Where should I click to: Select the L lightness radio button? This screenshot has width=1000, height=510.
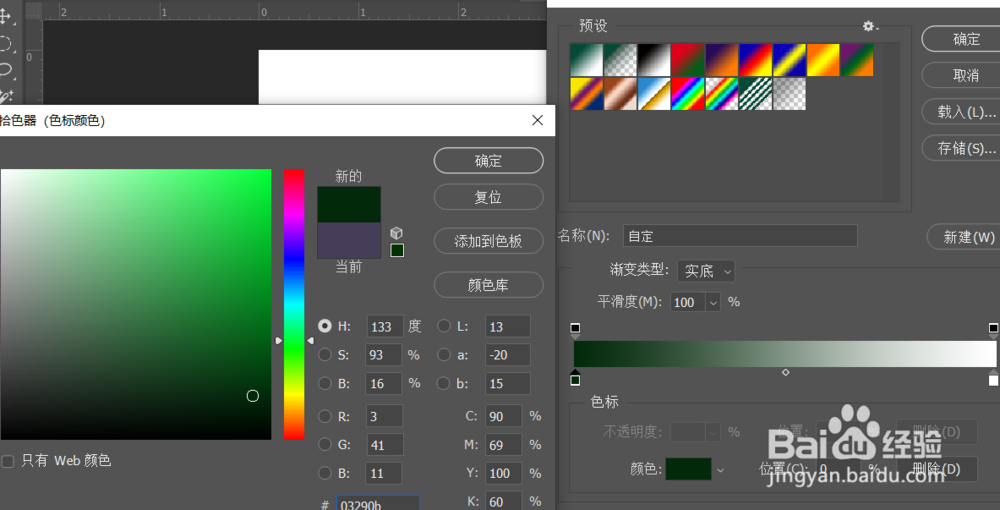coord(444,326)
